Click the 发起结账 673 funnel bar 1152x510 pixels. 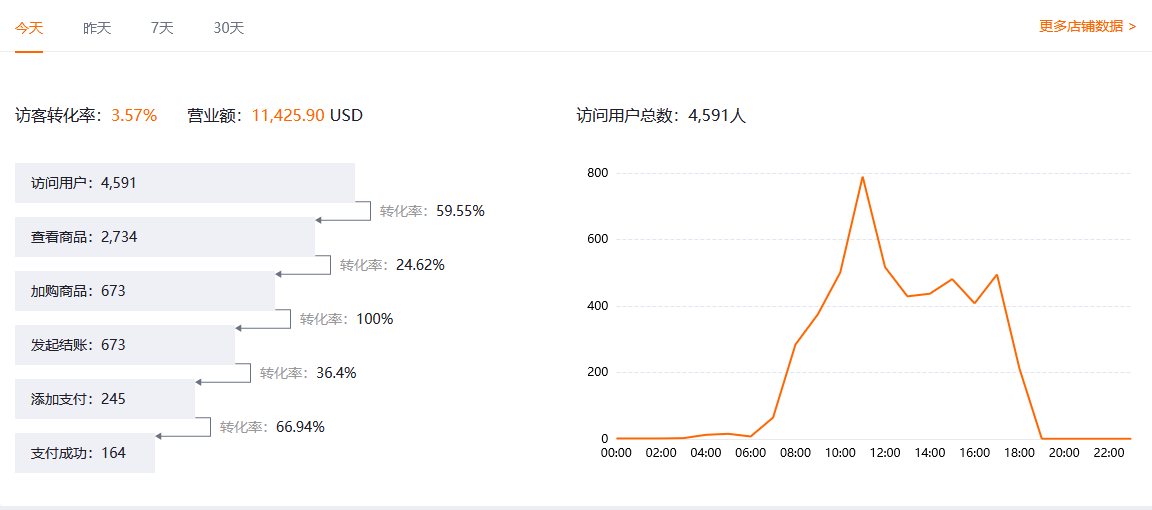(x=125, y=345)
